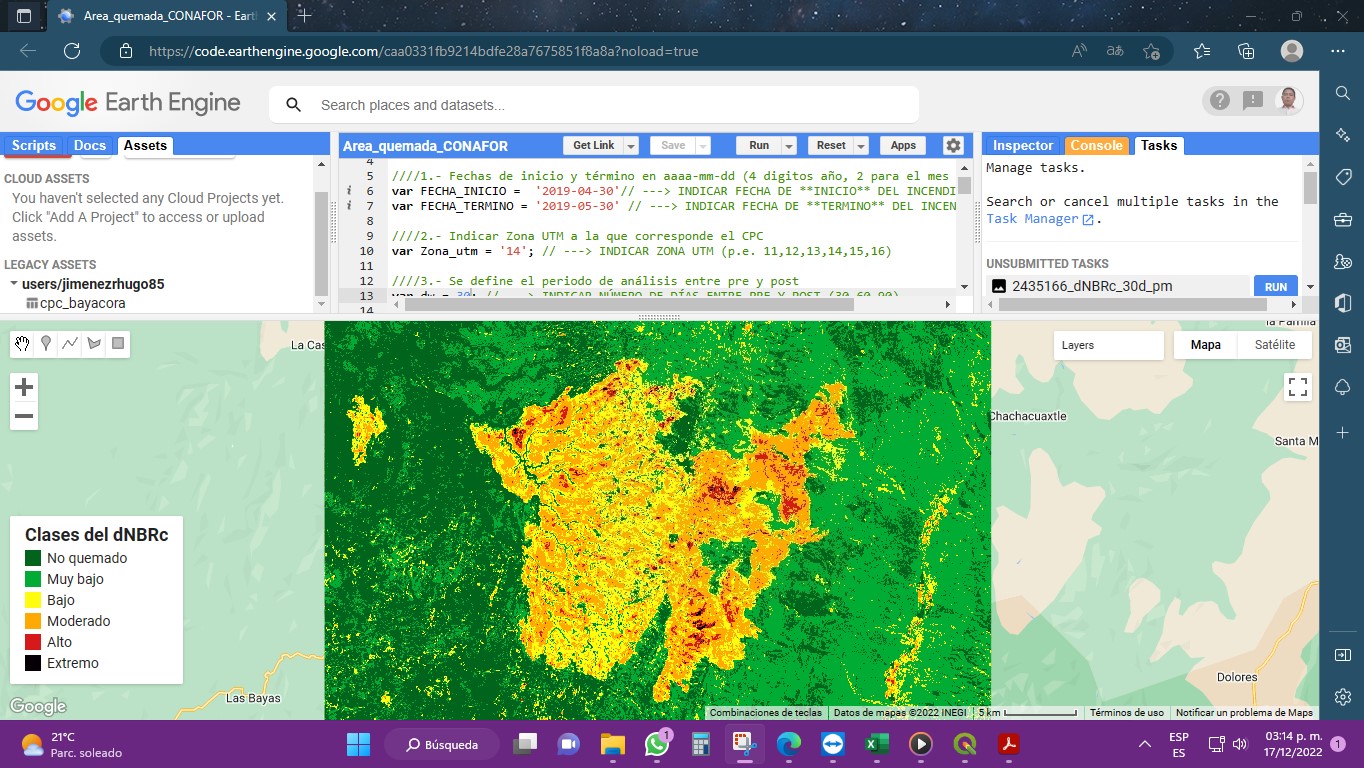Image resolution: width=1364 pixels, height=768 pixels.
Task: Open the Earth Engine help menu
Action: point(1219,100)
